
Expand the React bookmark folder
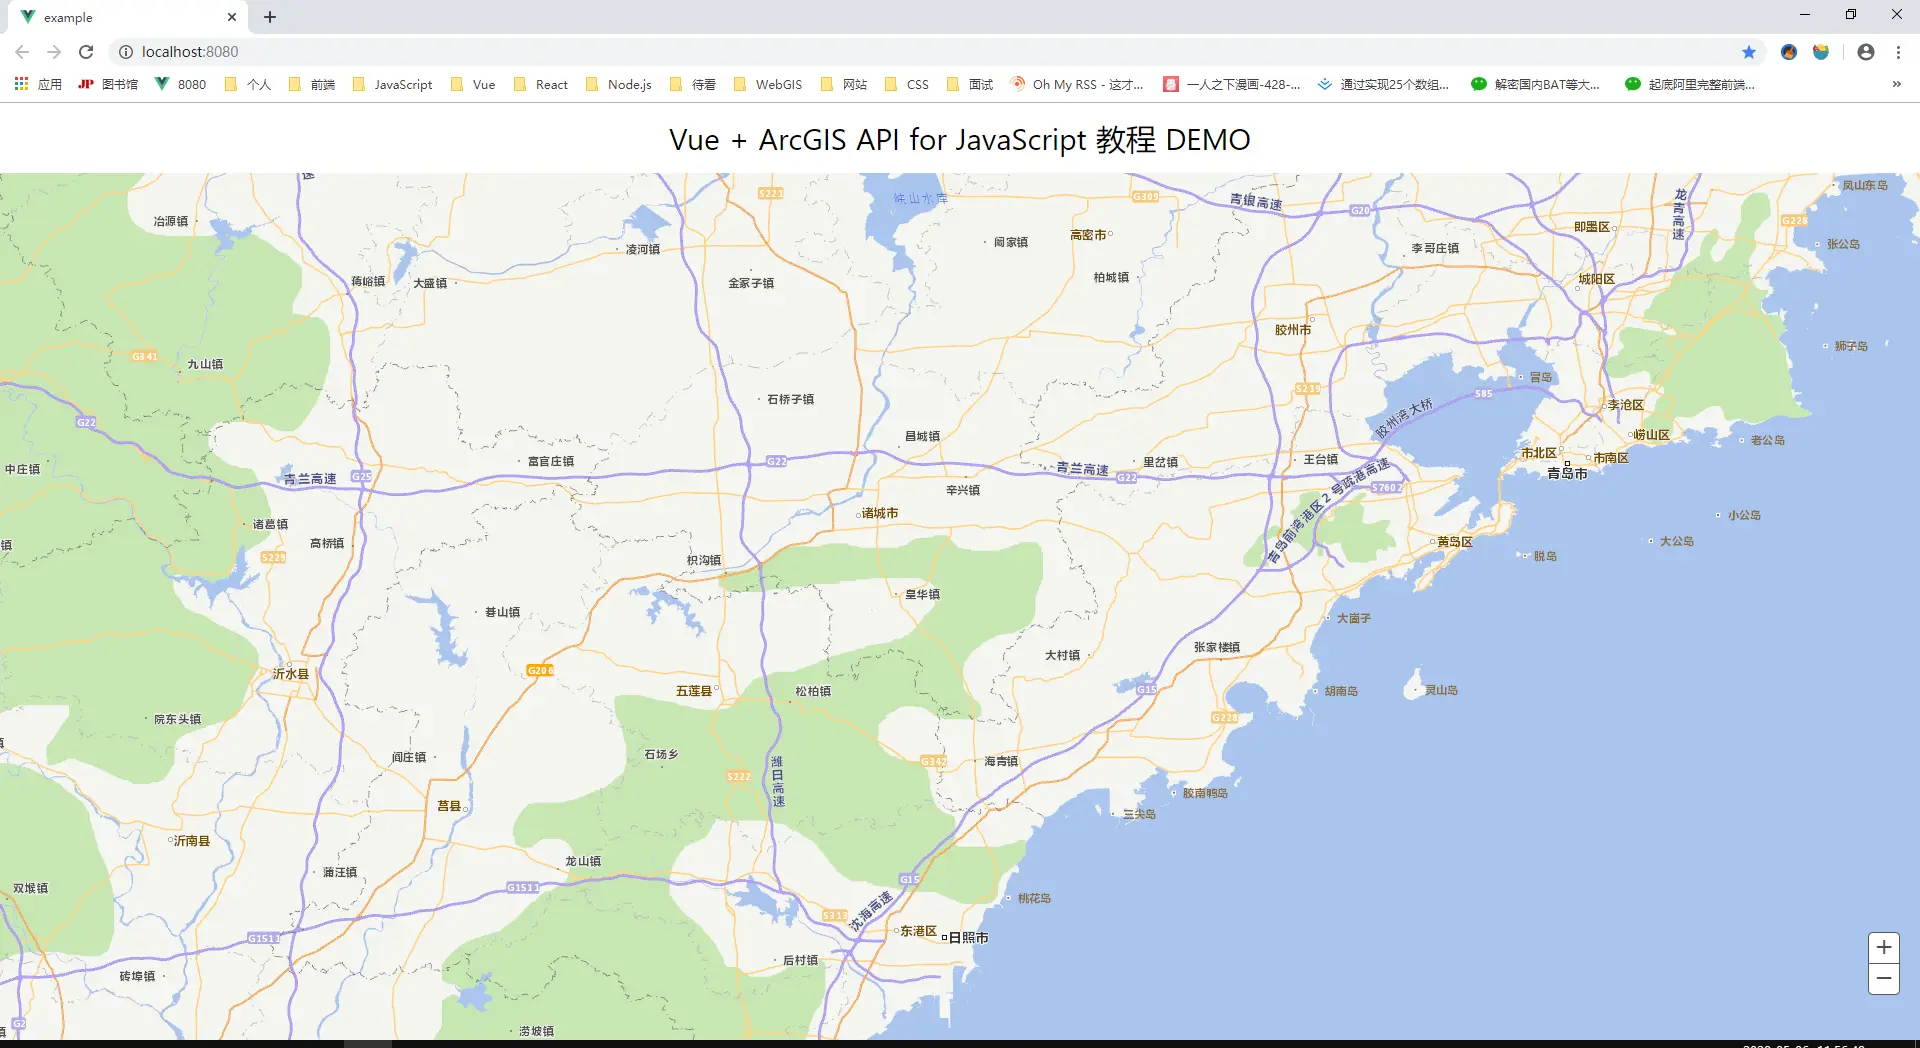point(541,85)
